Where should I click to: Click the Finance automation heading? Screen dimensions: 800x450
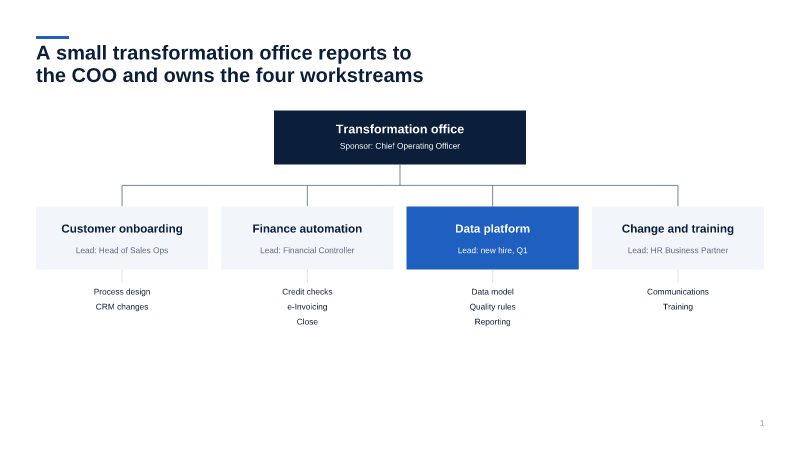[307, 229]
